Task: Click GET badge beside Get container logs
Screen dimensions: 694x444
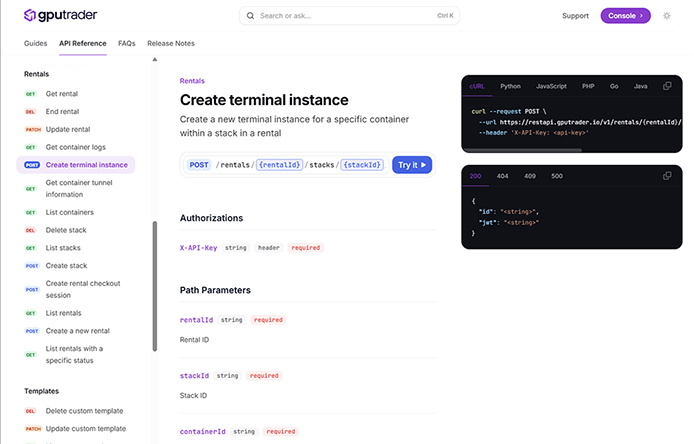Action: point(31,147)
